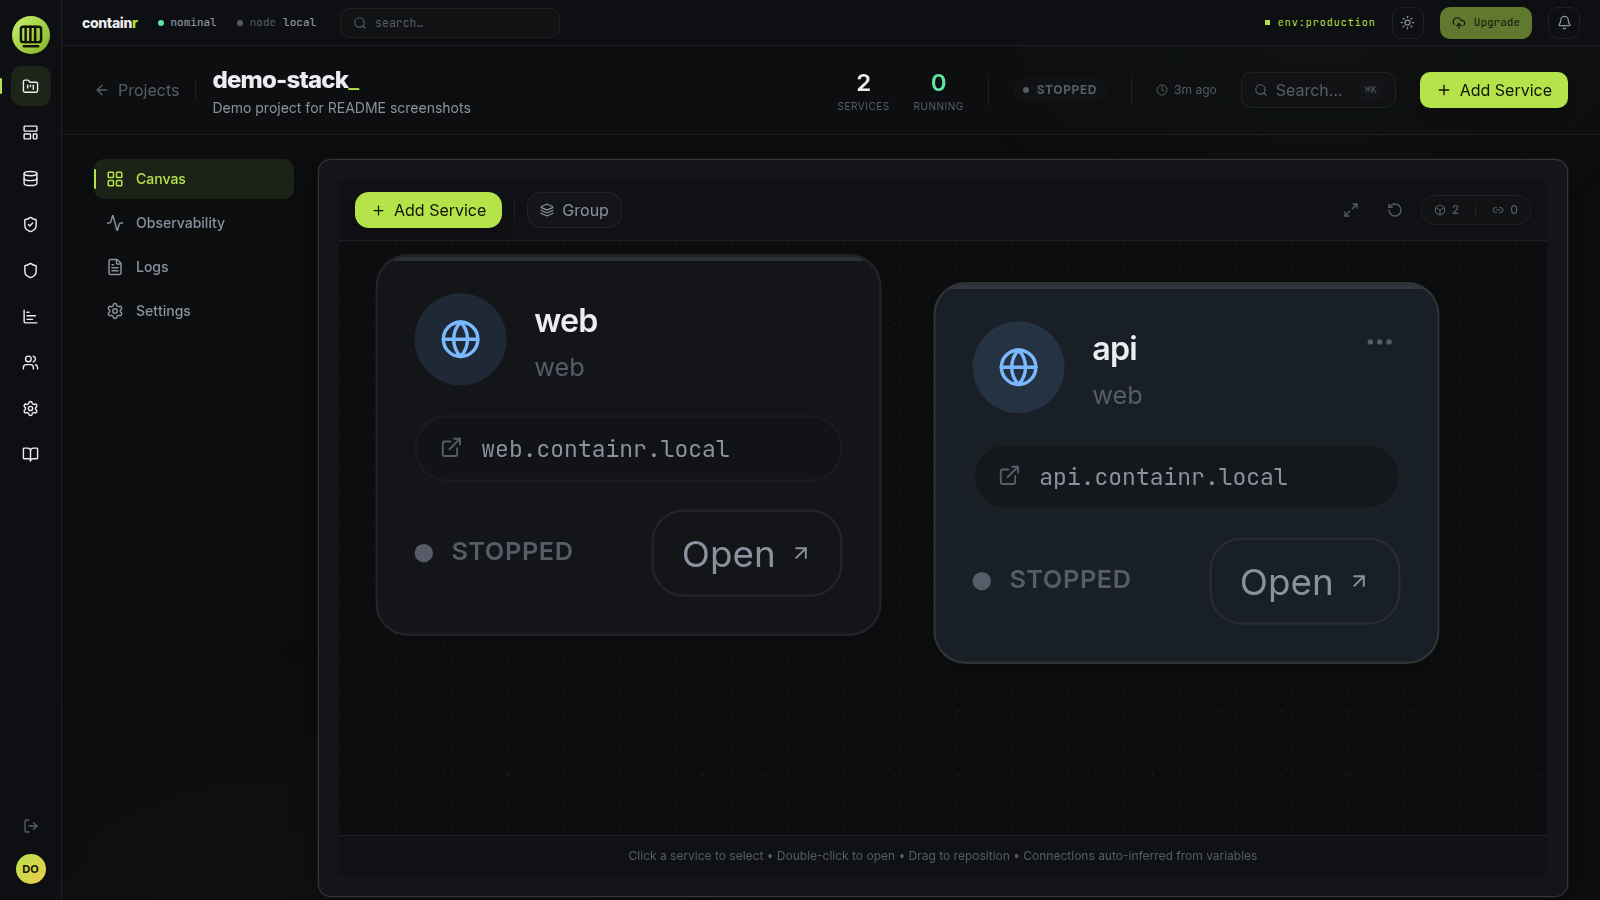Click STOPPED status on api card

(1052, 580)
